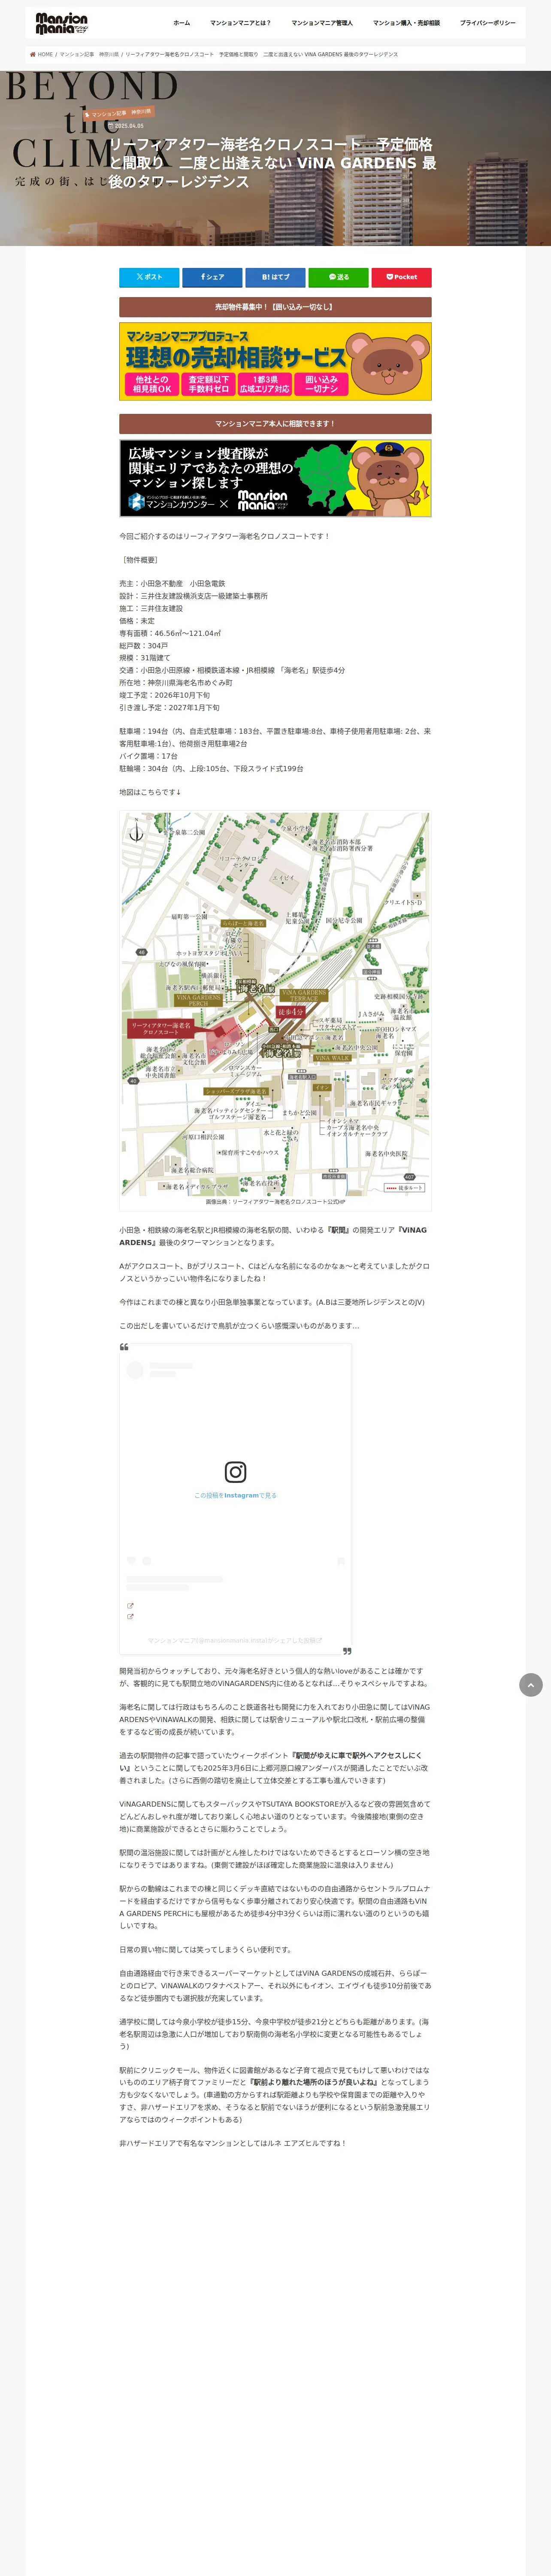
Task: Open the プライバシーポリシー menu item
Action: (x=488, y=23)
